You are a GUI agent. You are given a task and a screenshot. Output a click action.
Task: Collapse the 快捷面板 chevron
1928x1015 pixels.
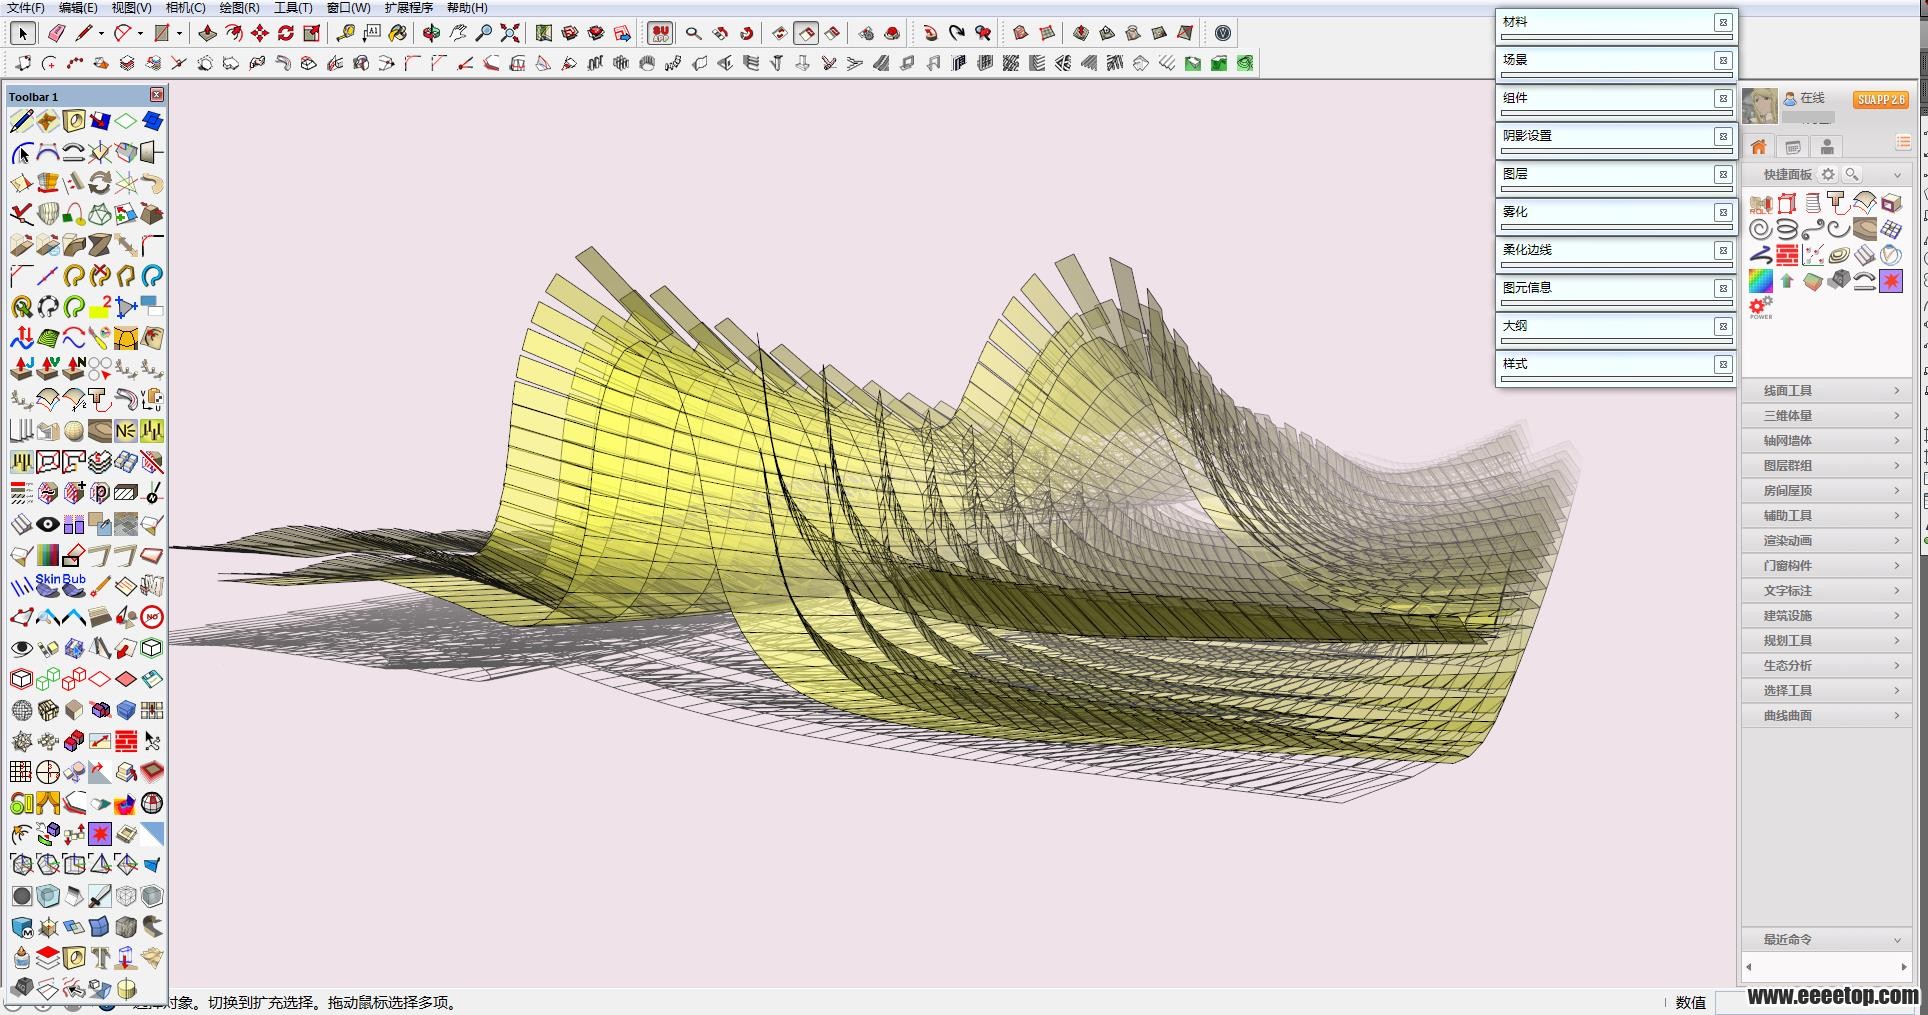1897,175
